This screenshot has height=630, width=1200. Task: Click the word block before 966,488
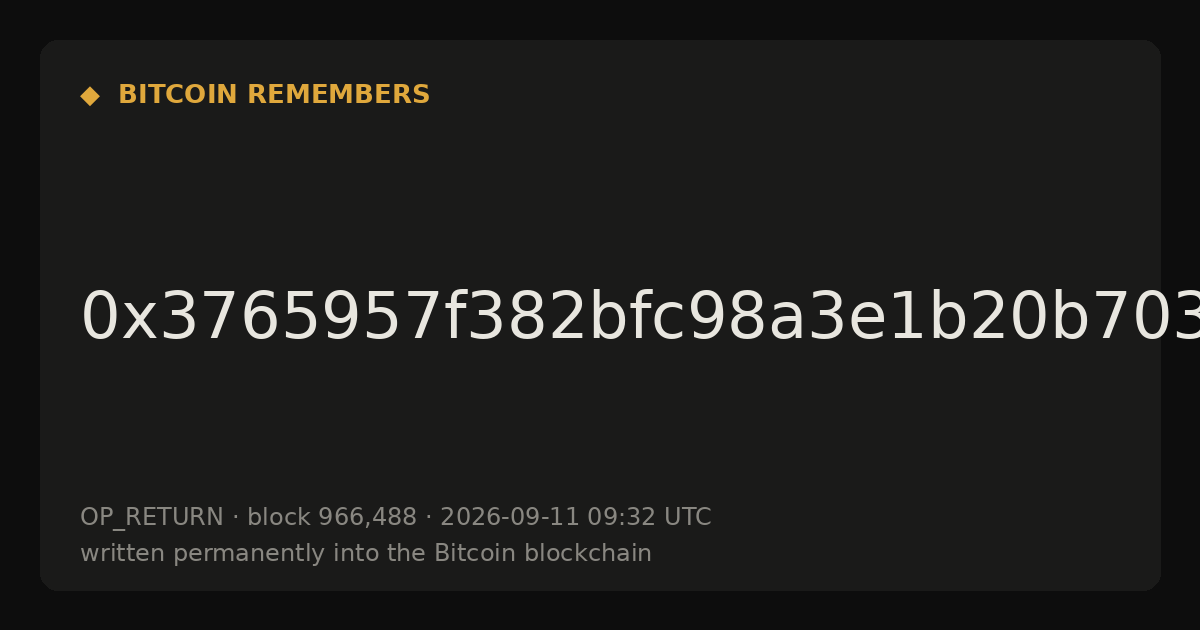(x=279, y=517)
